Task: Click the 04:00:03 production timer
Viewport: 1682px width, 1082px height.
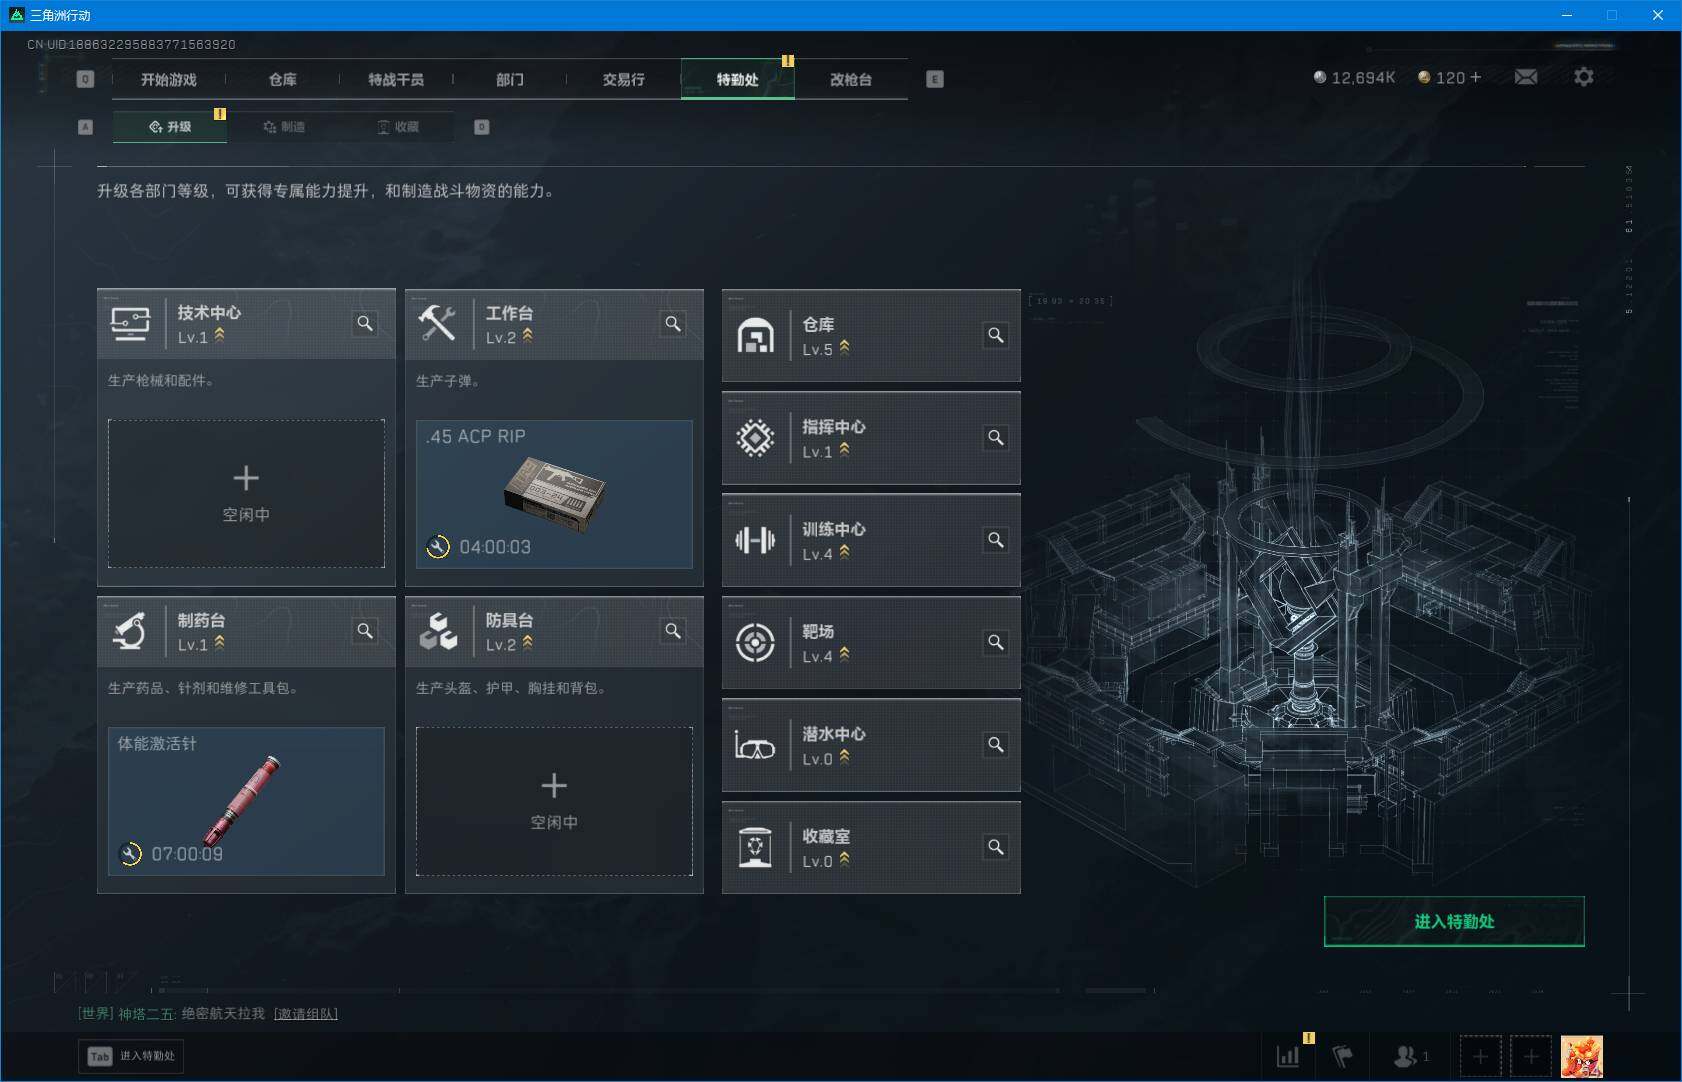Action: (495, 547)
